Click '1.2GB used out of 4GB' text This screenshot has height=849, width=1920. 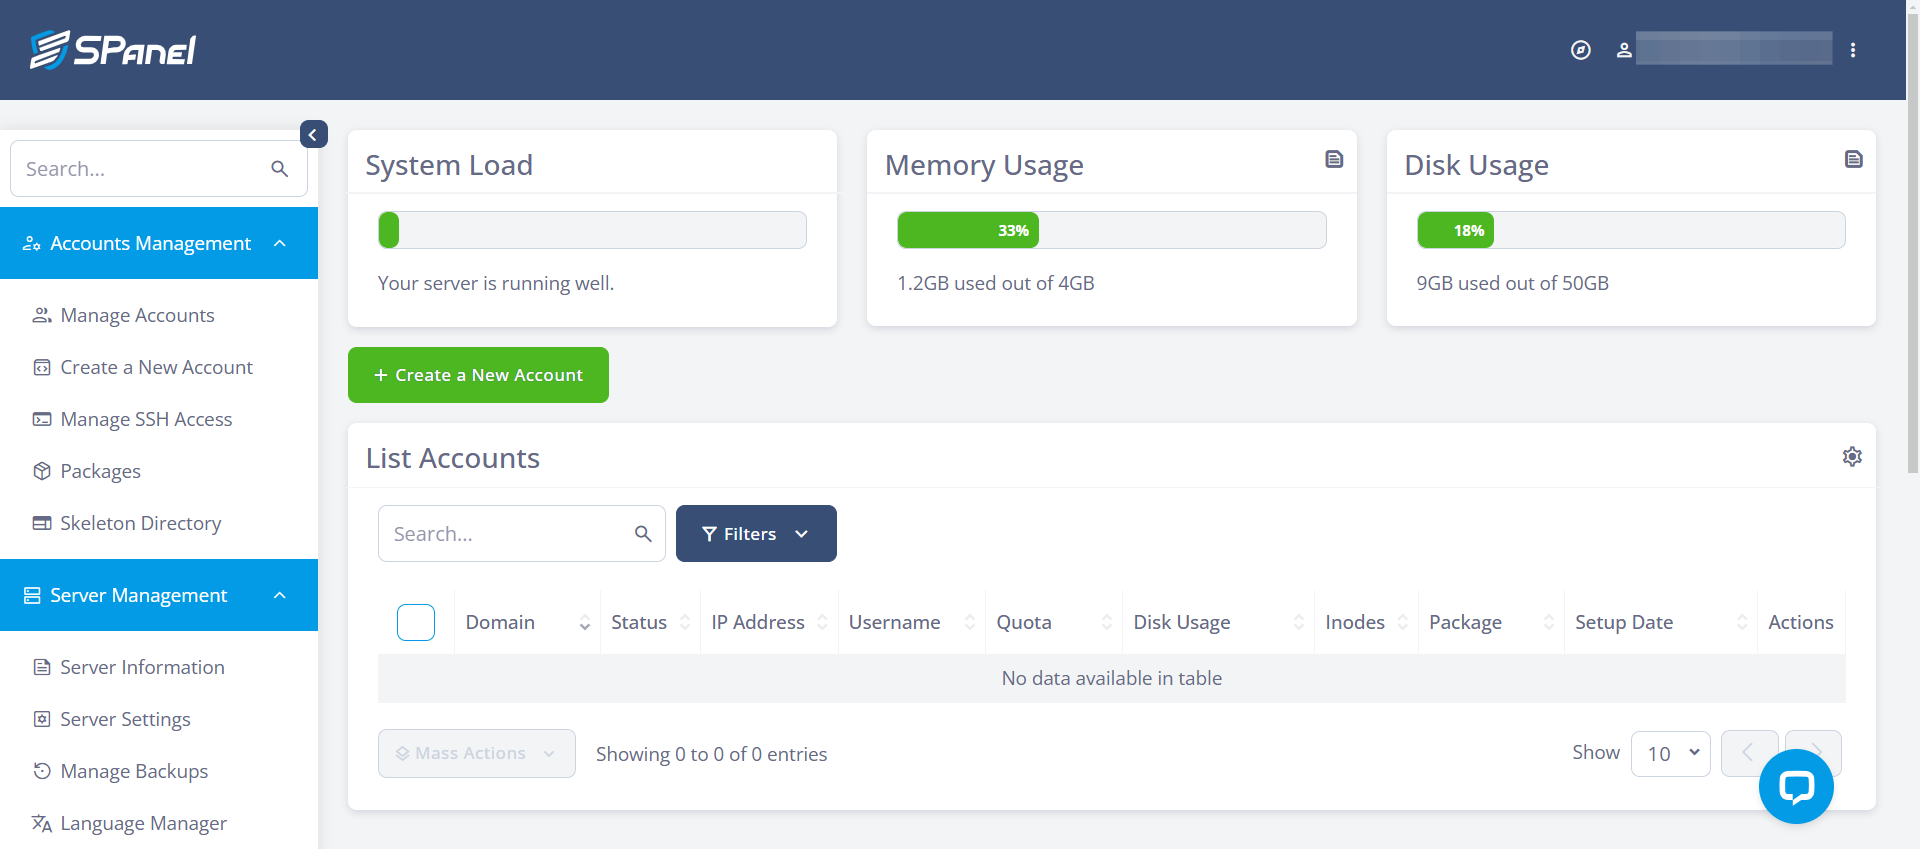996,283
